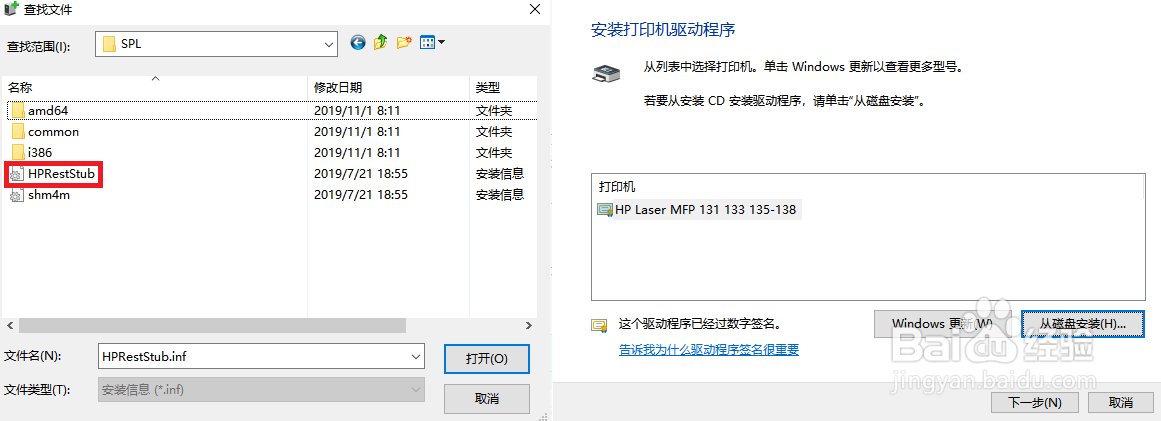Screen dimensions: 1161x421
Task: Select the shm4m file name
Action: click(x=49, y=196)
